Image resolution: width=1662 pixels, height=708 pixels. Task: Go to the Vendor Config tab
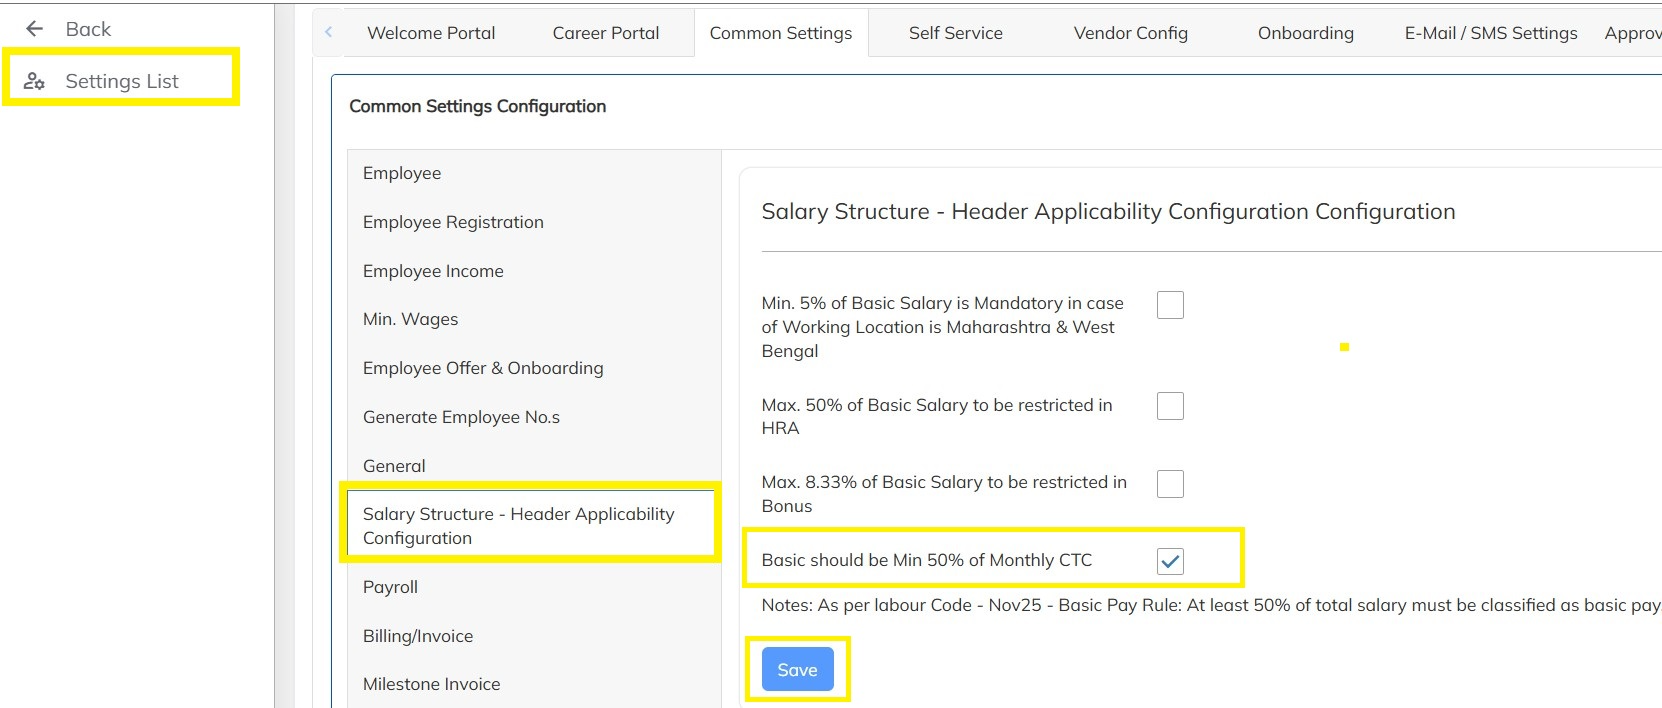(1130, 33)
